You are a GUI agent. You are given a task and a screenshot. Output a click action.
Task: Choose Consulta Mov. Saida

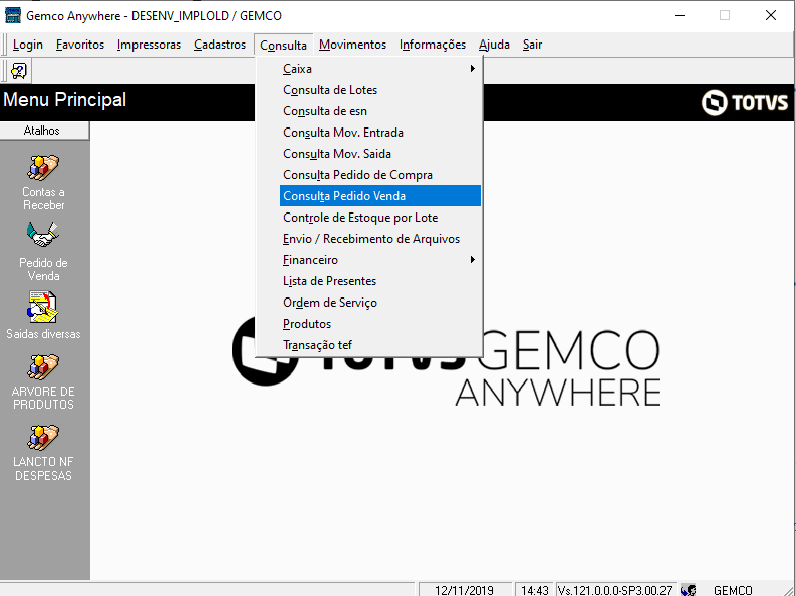[x=380, y=154]
